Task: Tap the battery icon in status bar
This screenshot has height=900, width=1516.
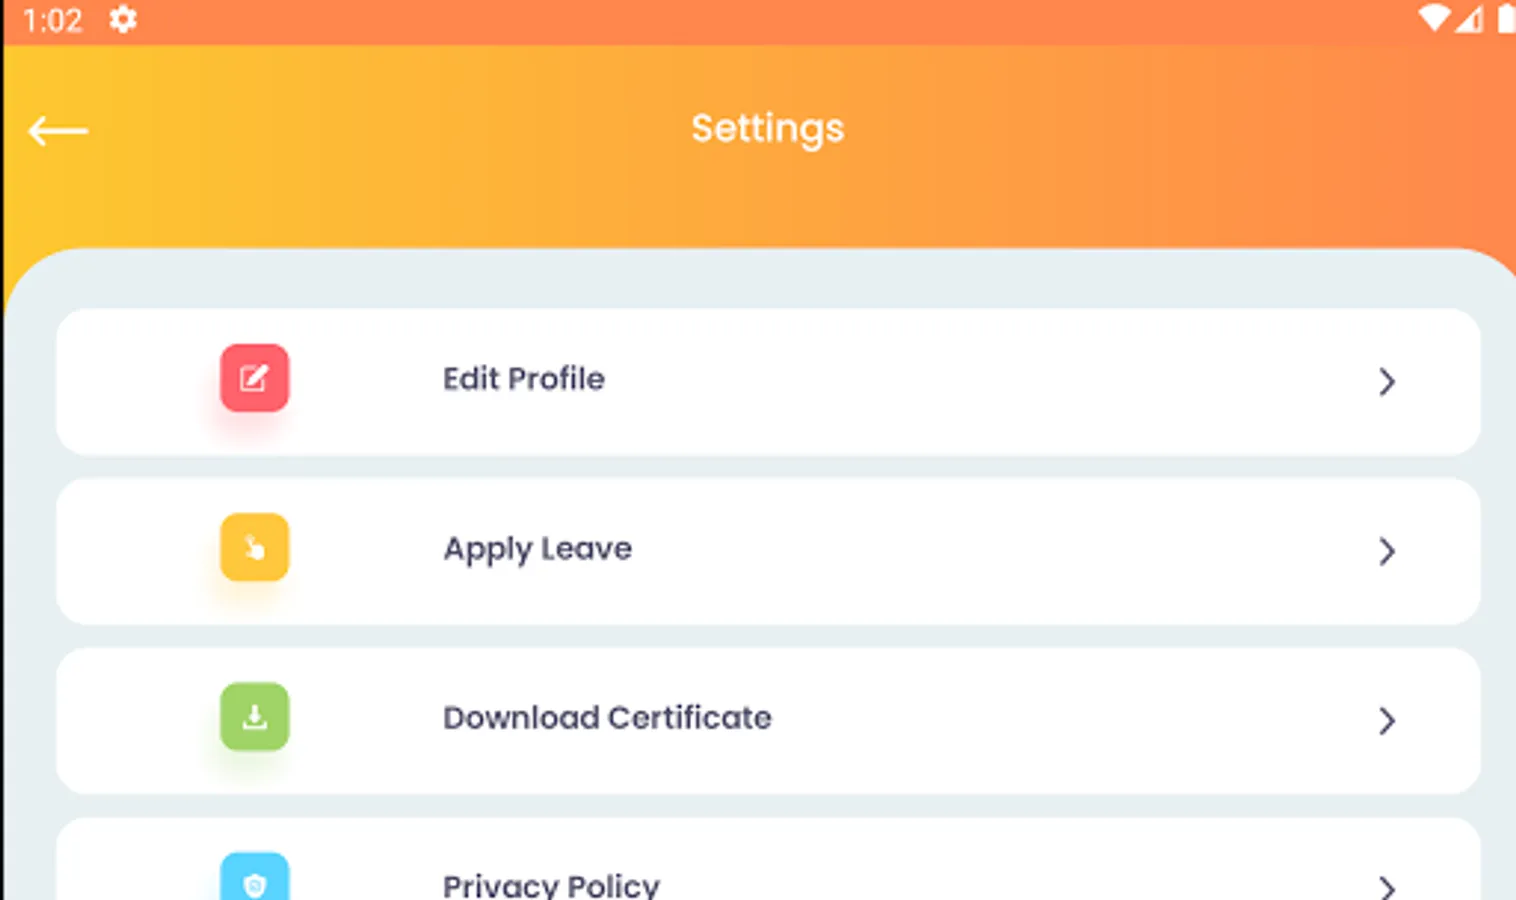Action: click(1505, 19)
